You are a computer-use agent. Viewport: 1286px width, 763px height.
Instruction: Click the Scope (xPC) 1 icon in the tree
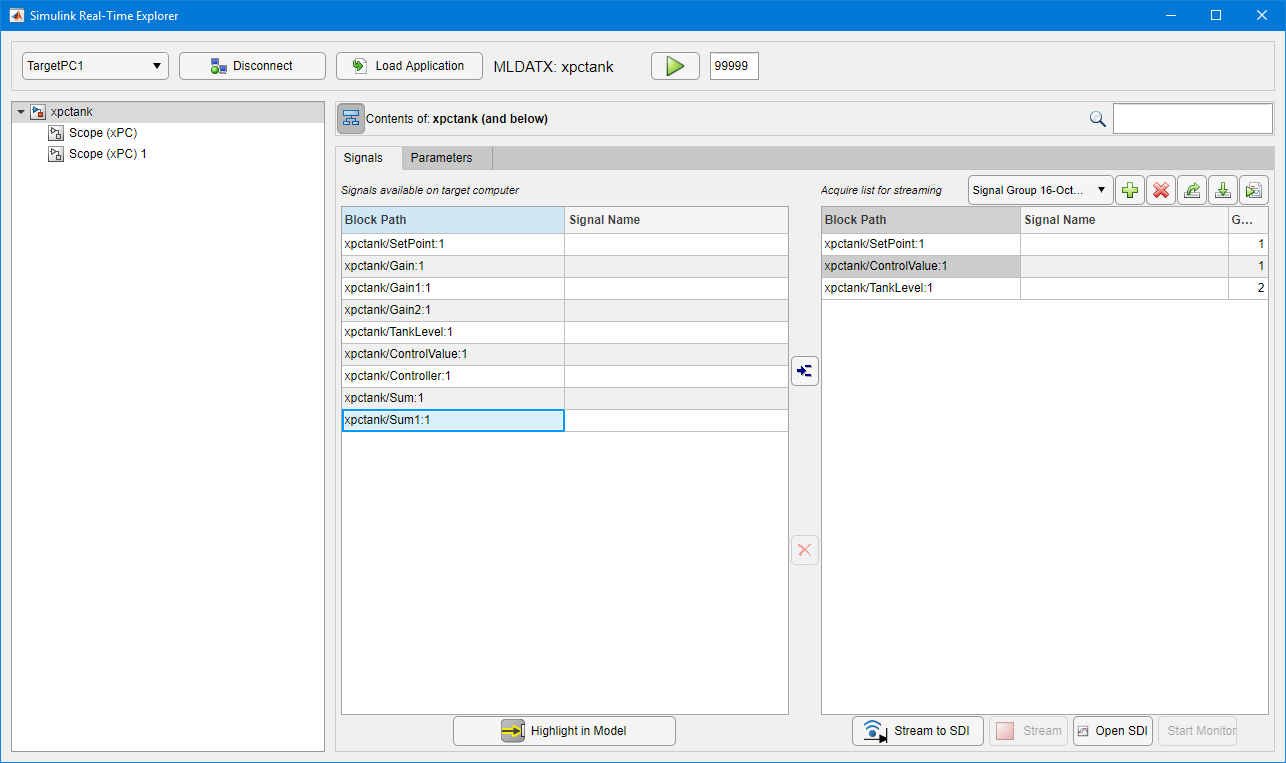(56, 154)
